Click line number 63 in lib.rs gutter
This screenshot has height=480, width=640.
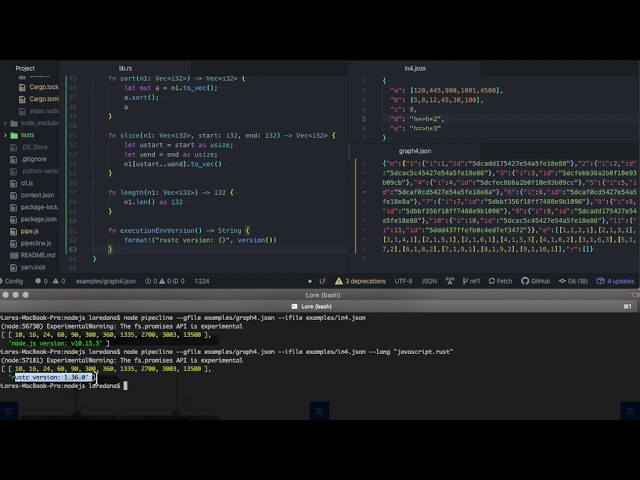73,249
